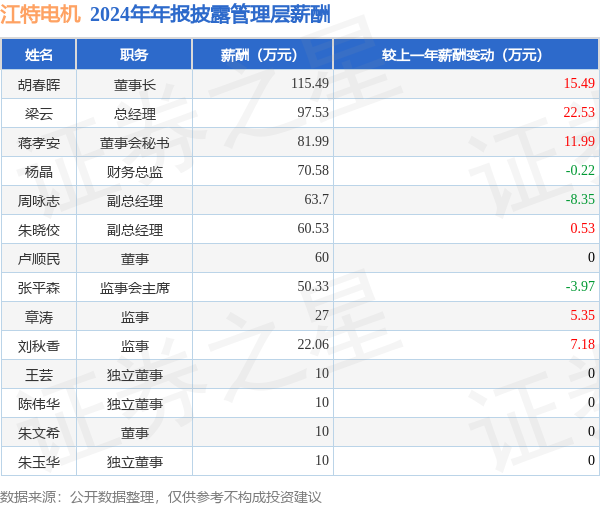Viewport: 600px width, 506px height.
Task: Click the 监事会主席 position cell
Action: (x=135, y=288)
